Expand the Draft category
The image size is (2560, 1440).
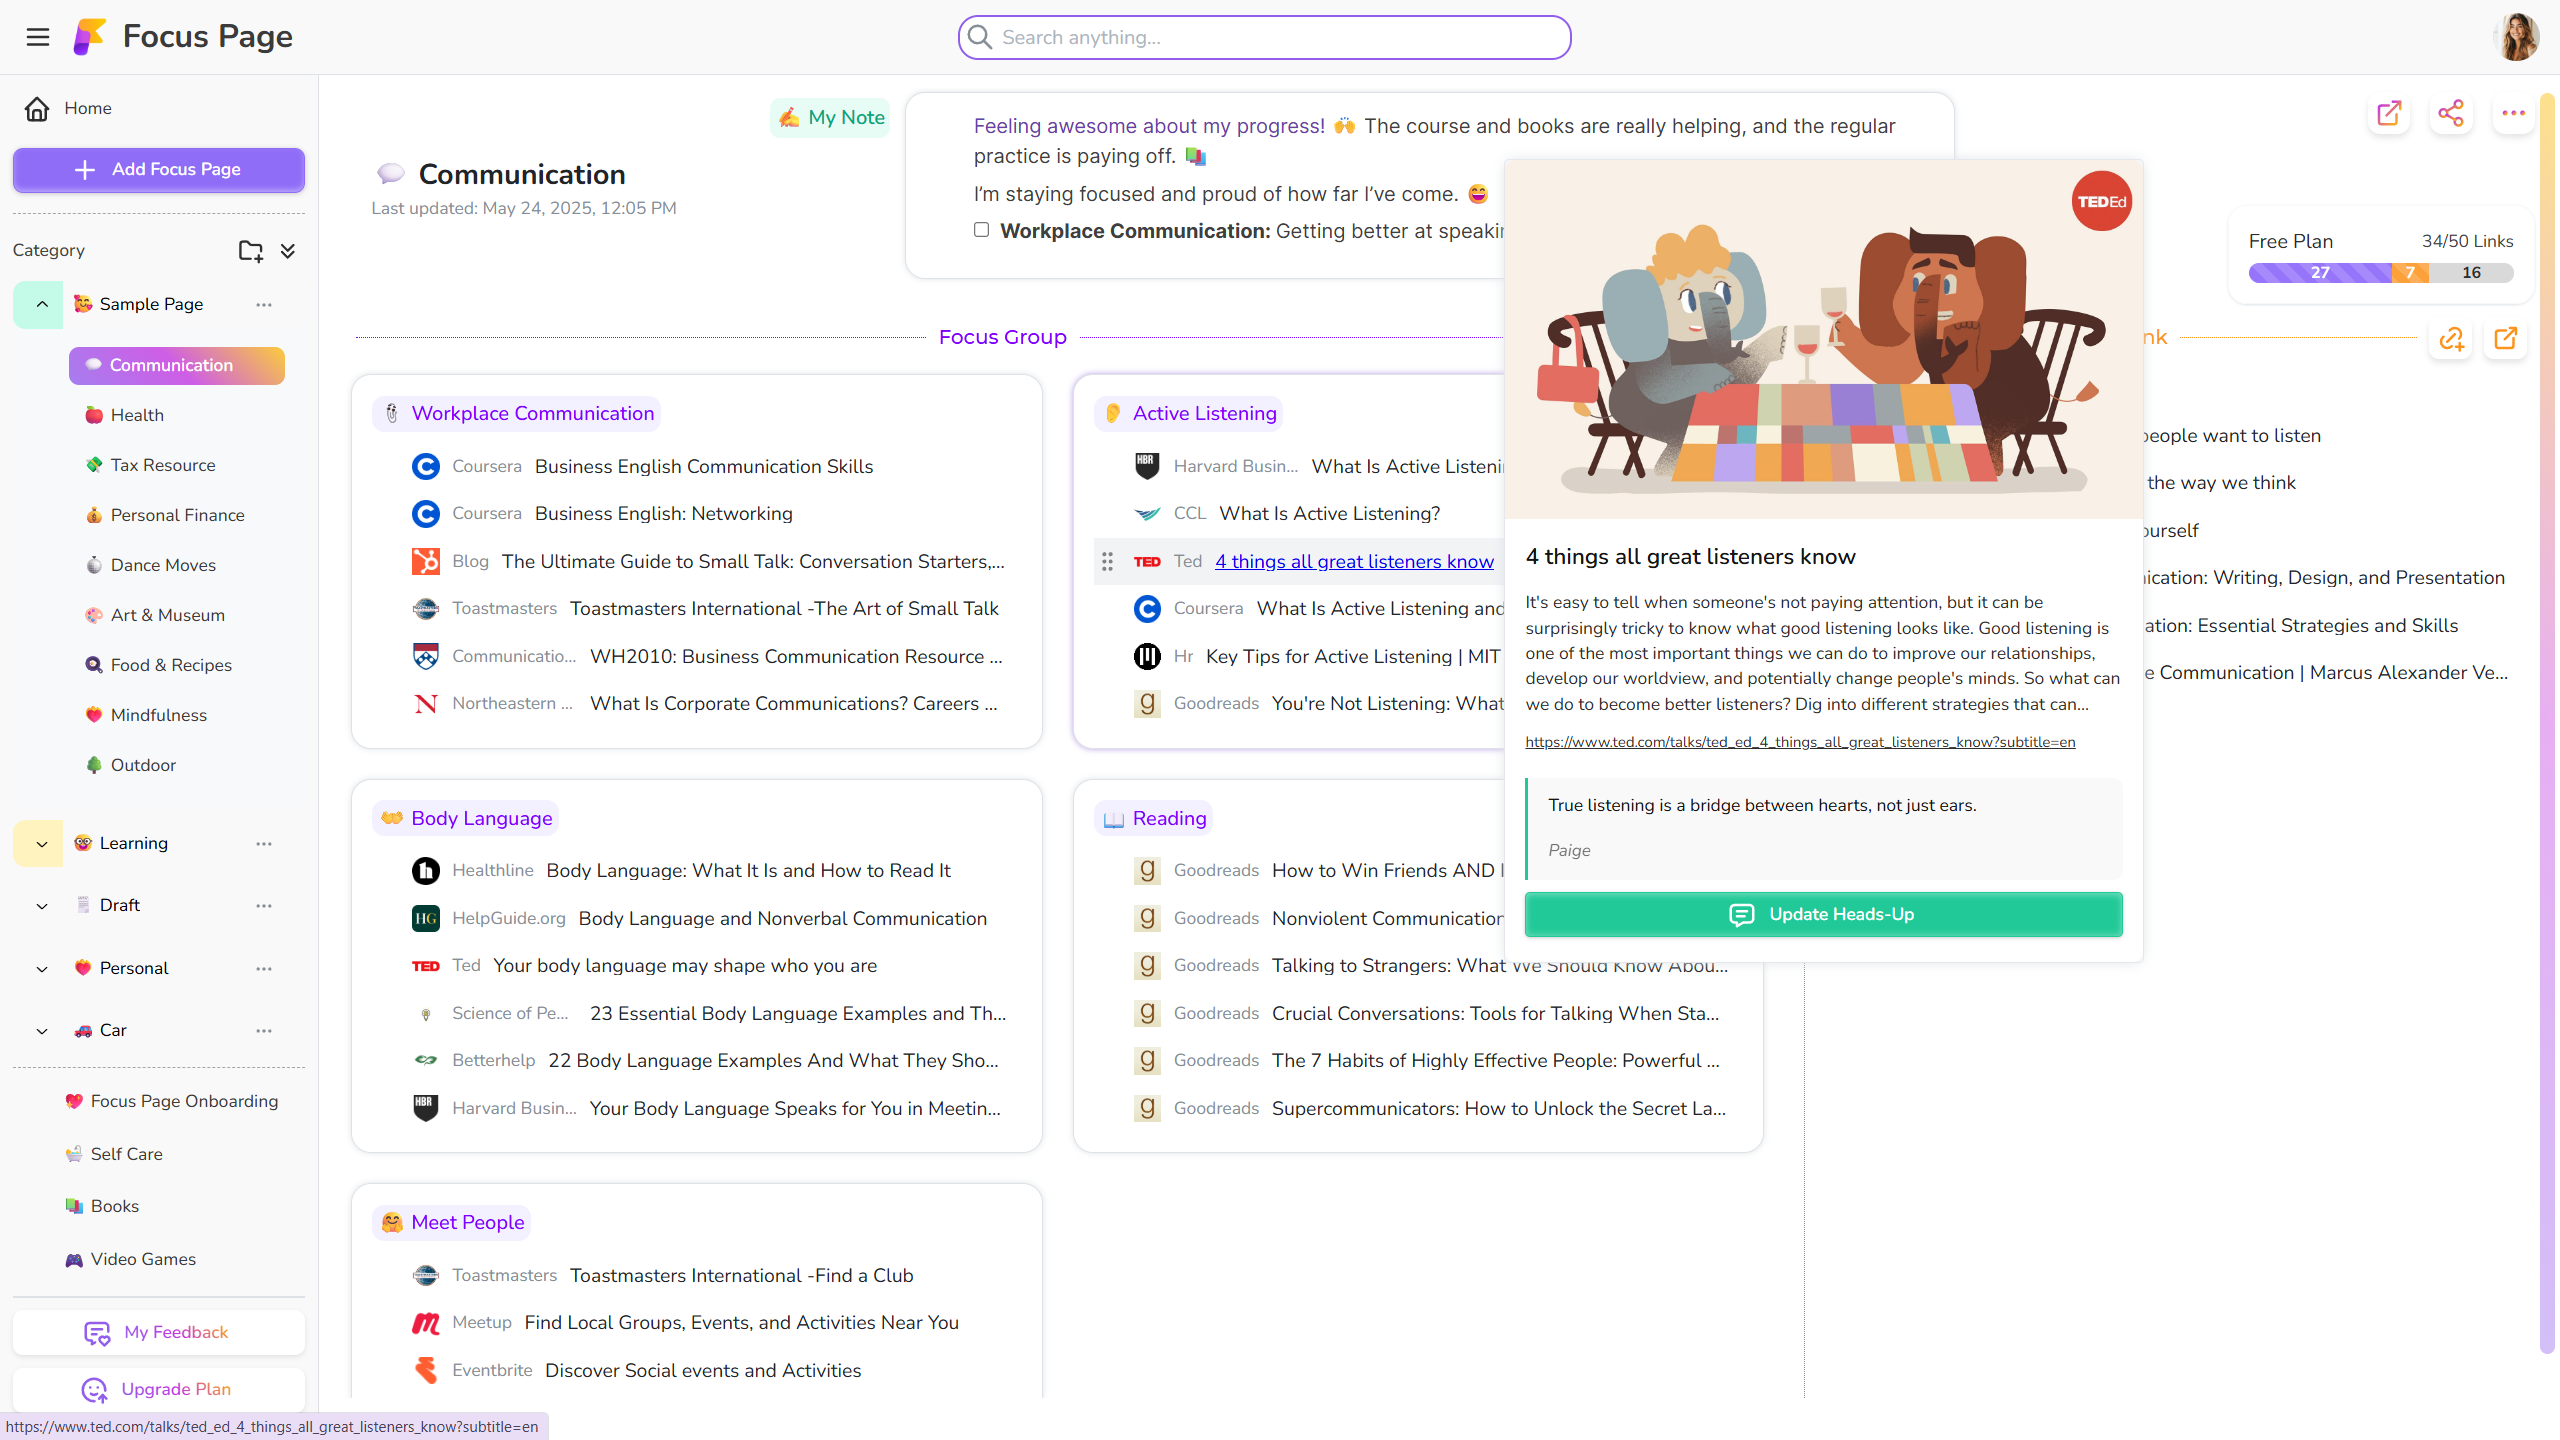pyautogui.click(x=41, y=906)
